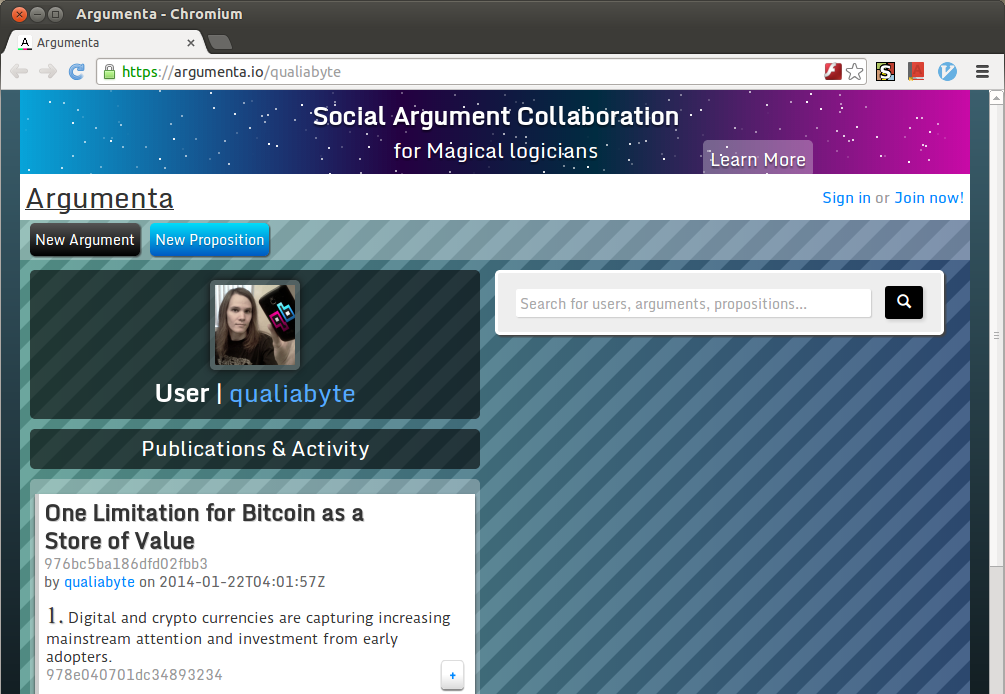Click the Join now! link
This screenshot has width=1005, height=694.
click(x=929, y=198)
